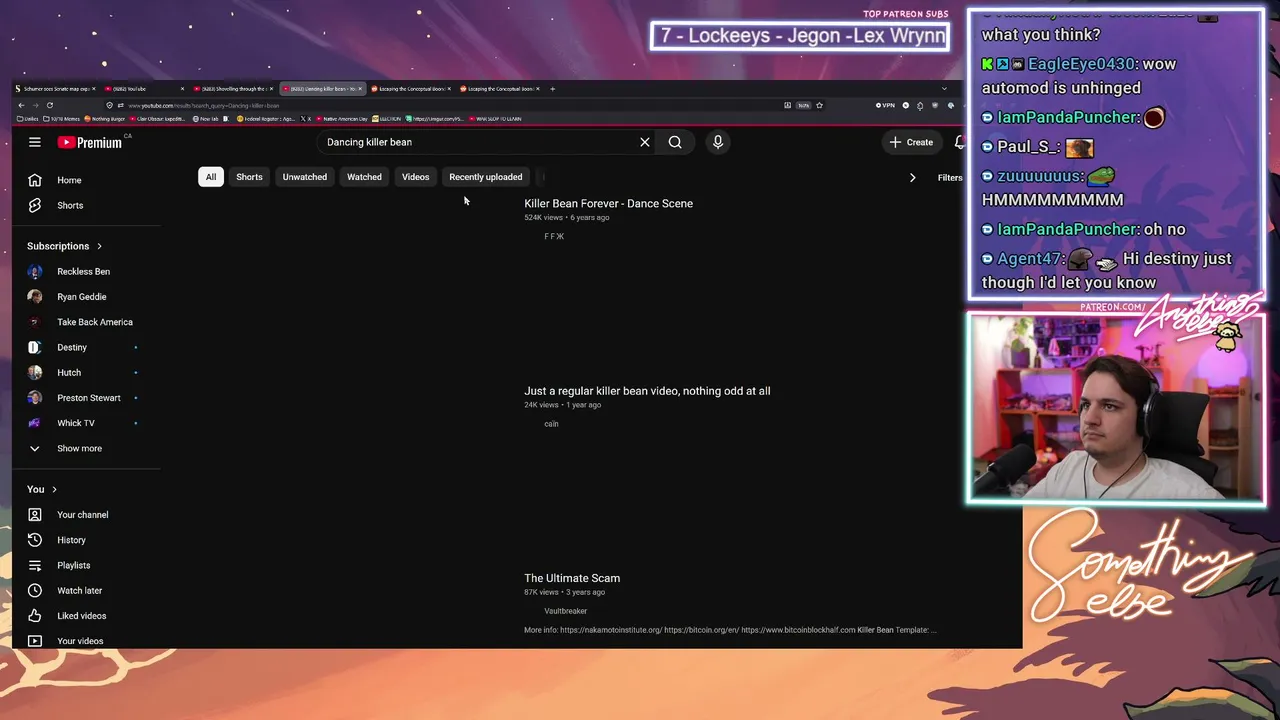Screen dimensions: 1280x720
Task: Open the YouTube guide hamburger menu
Action: tap(35, 142)
